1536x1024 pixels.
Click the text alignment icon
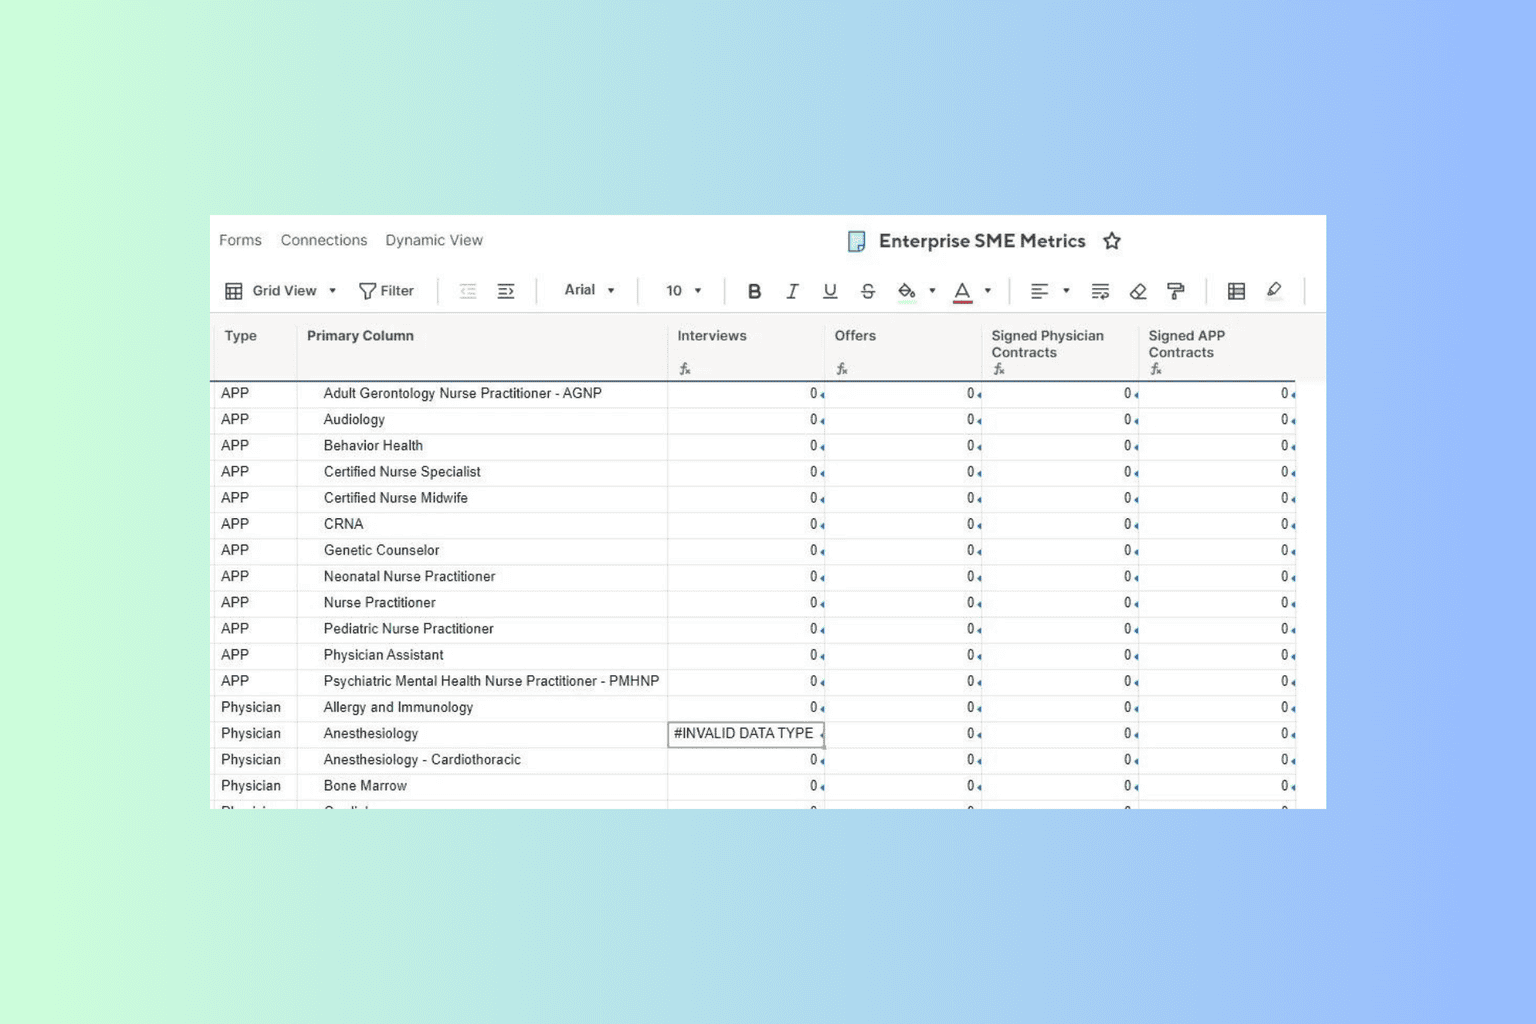[x=1040, y=291]
